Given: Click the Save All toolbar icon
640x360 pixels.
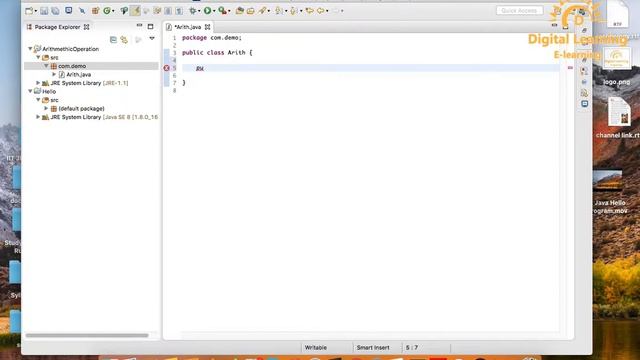Looking at the screenshot, I should click(x=55, y=11).
